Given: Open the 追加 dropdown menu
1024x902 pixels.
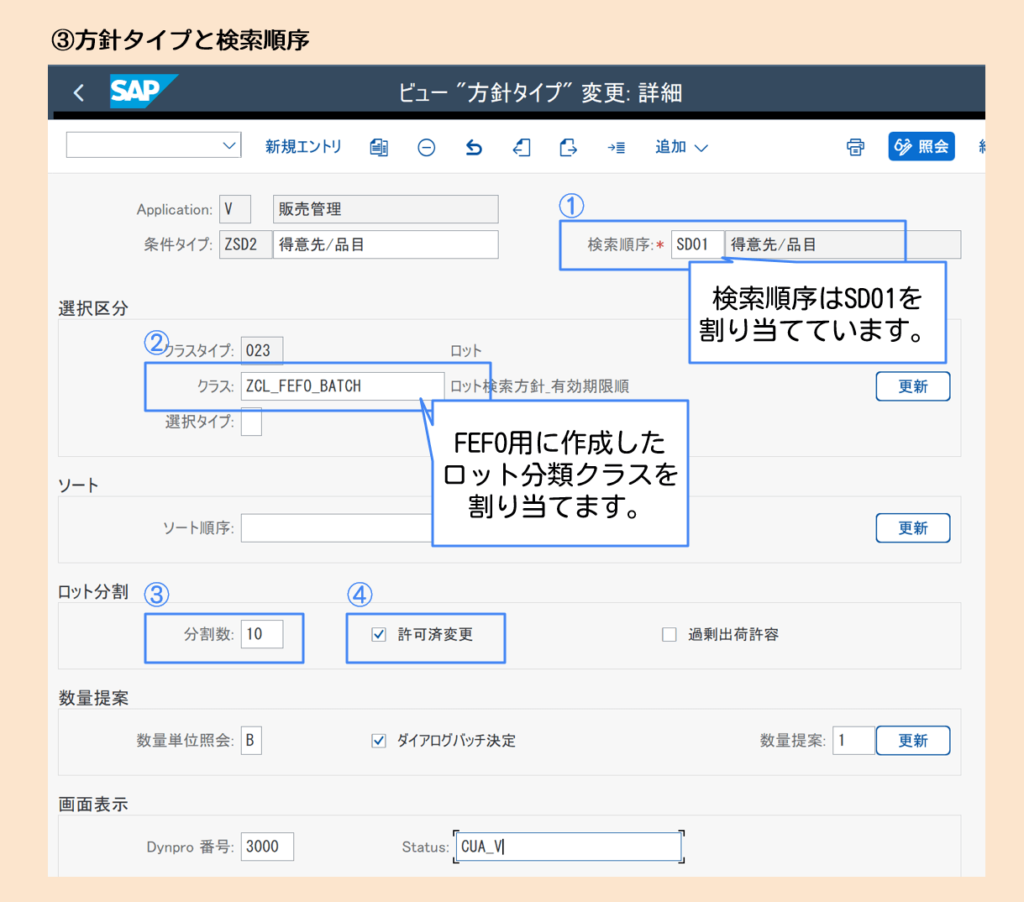Looking at the screenshot, I should point(682,147).
